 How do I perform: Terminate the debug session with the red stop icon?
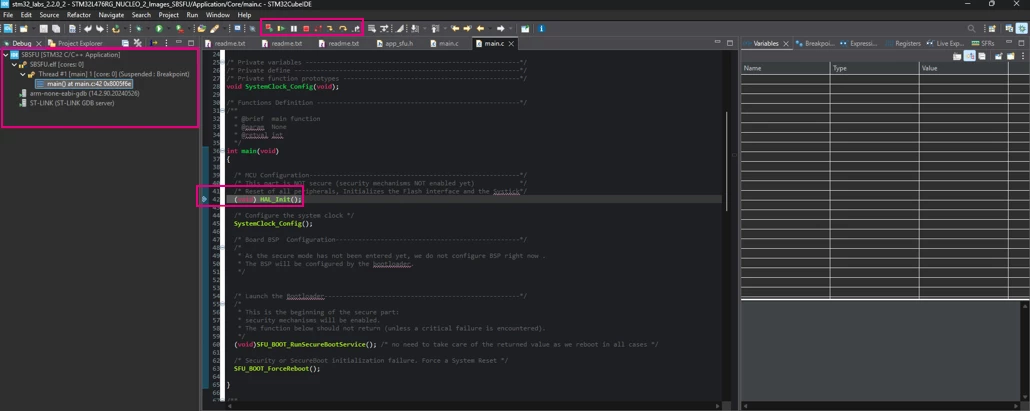click(306, 29)
